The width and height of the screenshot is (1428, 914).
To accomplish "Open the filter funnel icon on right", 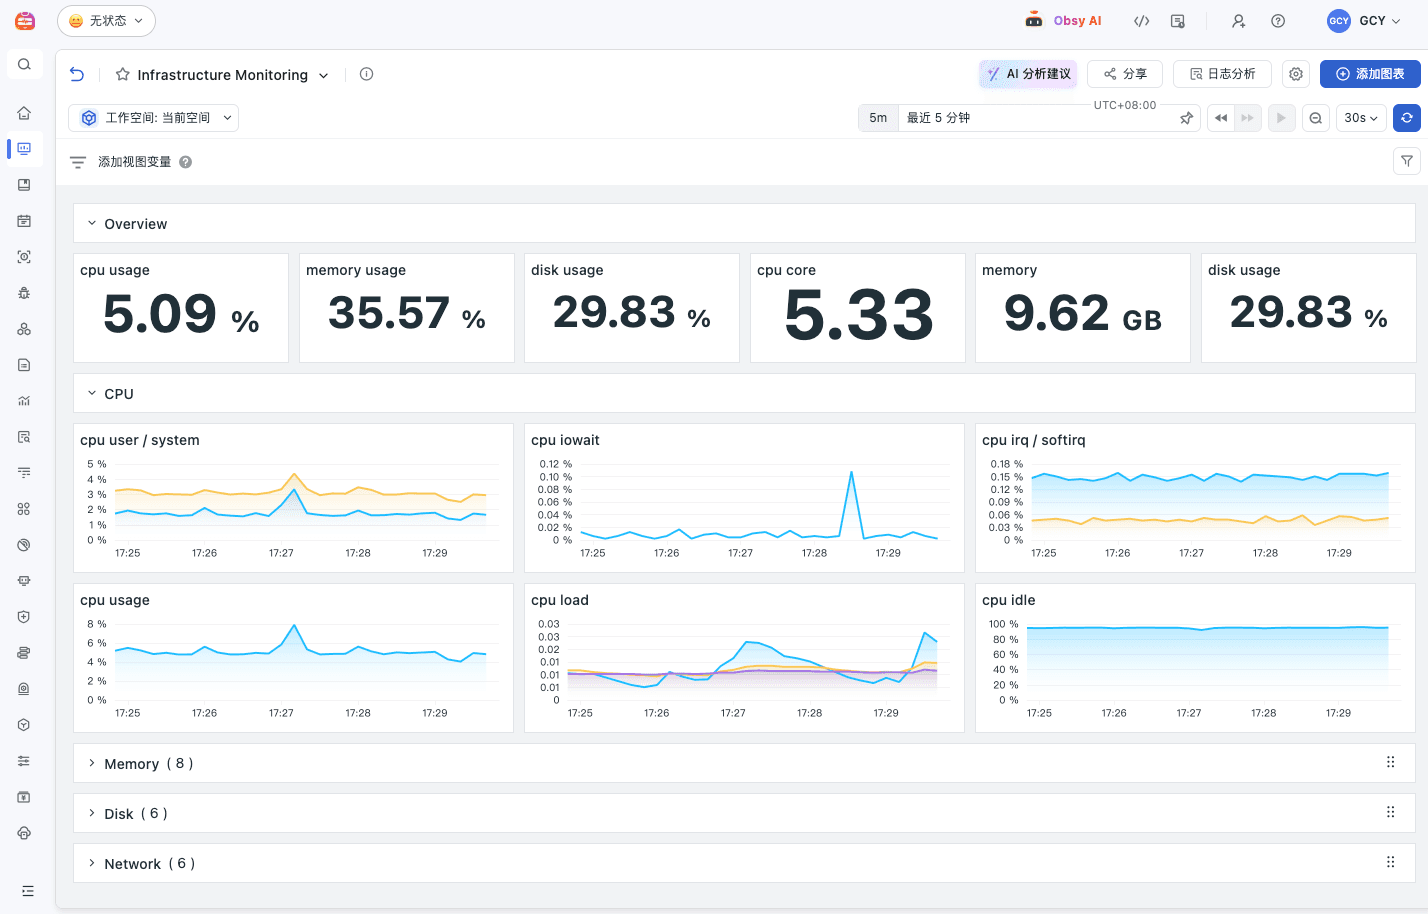I will tap(1407, 161).
